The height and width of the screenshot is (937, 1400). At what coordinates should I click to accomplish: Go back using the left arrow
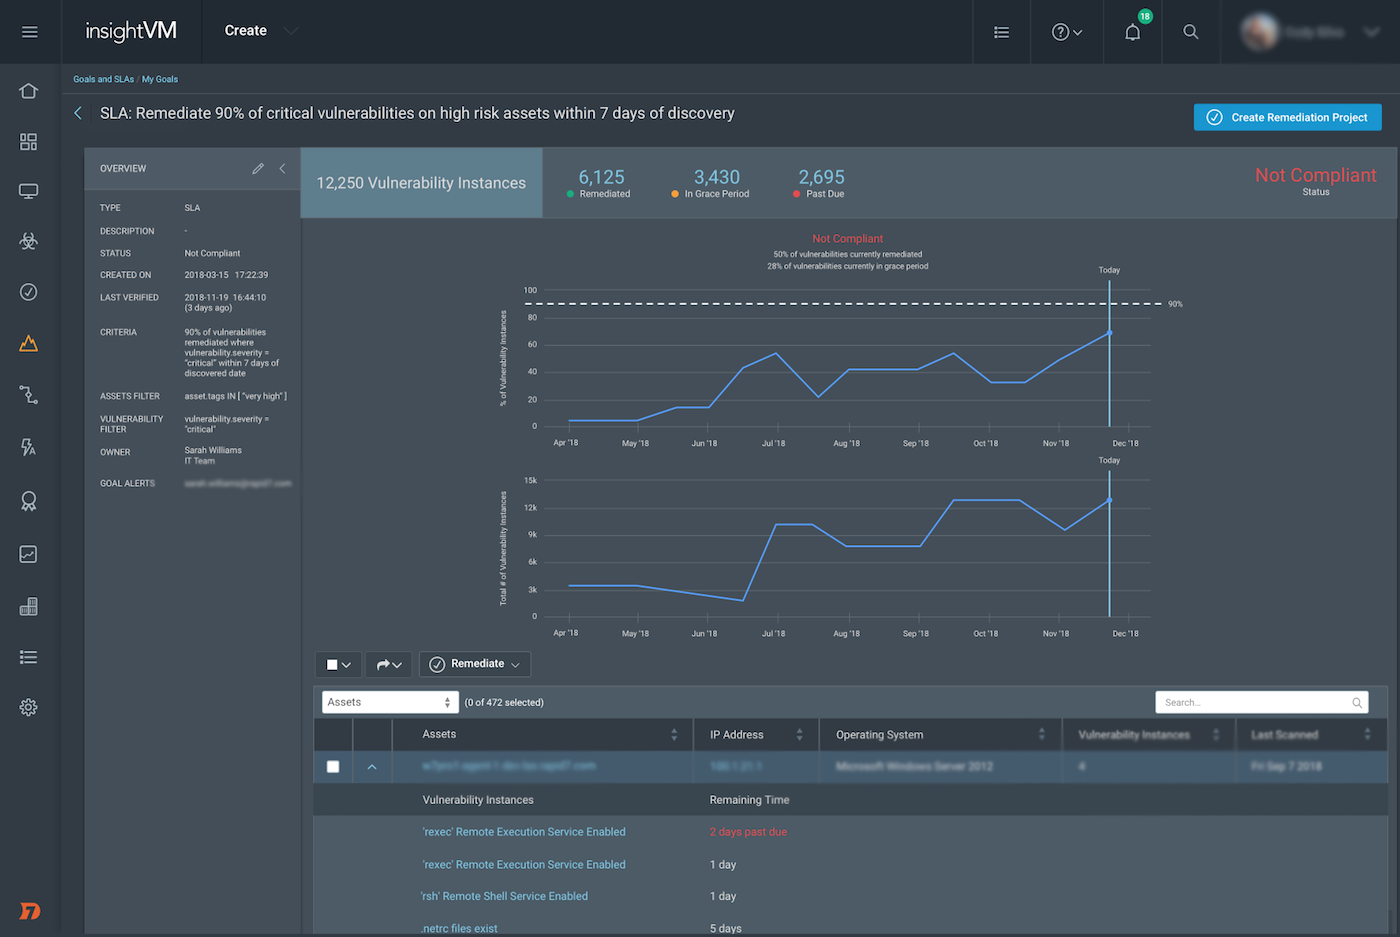coord(78,114)
